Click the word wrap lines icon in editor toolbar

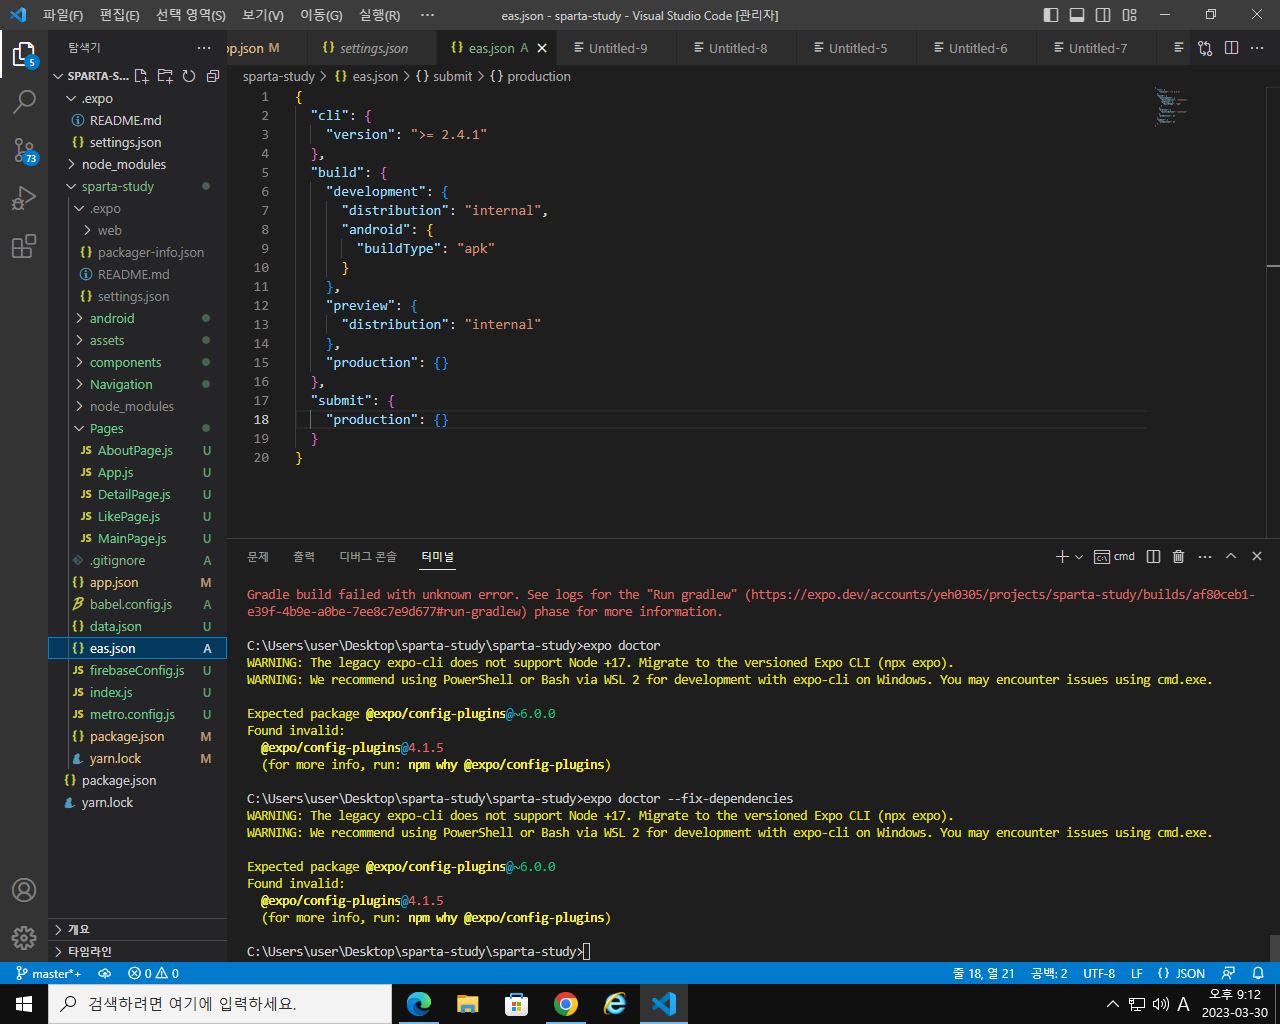coord(1179,48)
